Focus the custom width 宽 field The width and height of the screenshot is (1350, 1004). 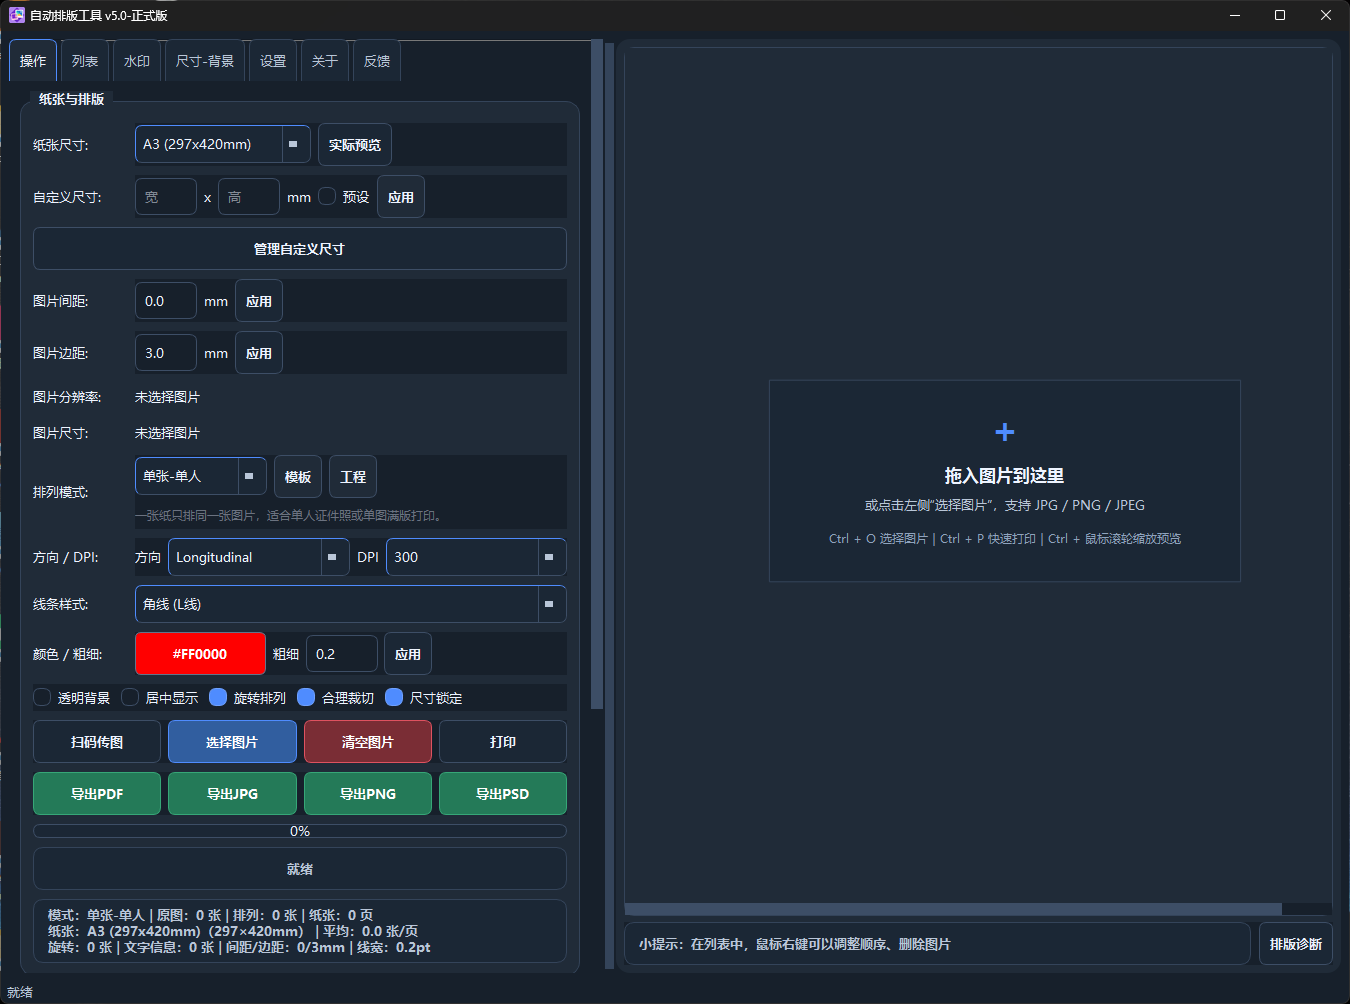coord(166,197)
